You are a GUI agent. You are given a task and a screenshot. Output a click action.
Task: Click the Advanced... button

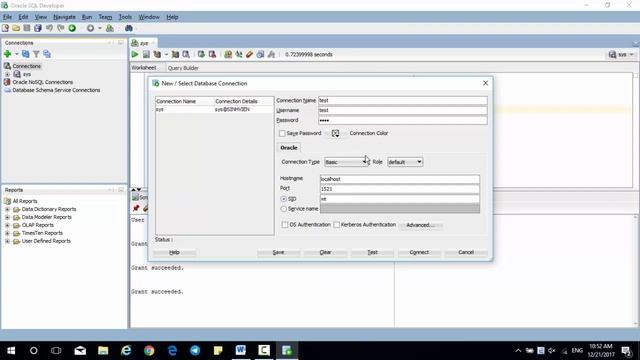[x=420, y=225]
